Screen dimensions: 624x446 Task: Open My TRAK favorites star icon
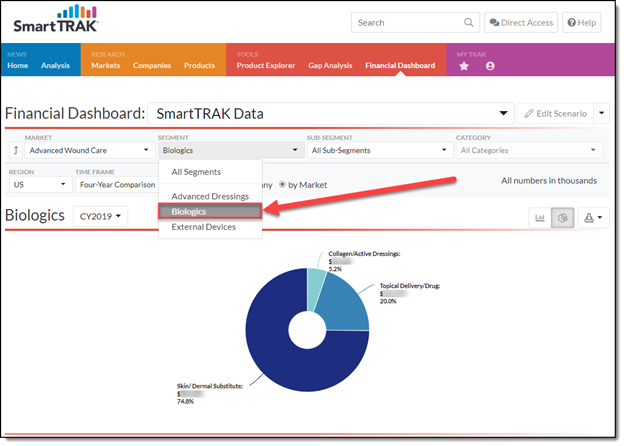(x=464, y=66)
